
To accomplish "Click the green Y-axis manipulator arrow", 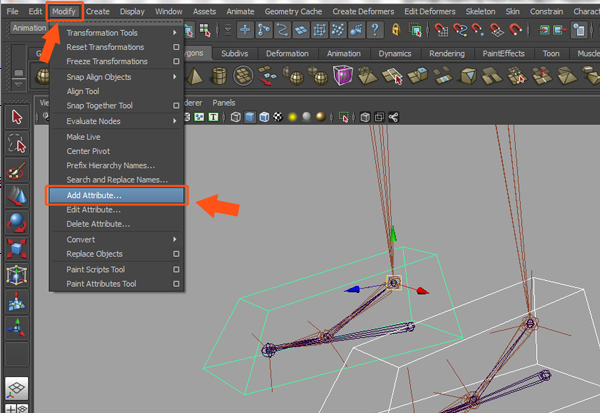I will click(393, 233).
